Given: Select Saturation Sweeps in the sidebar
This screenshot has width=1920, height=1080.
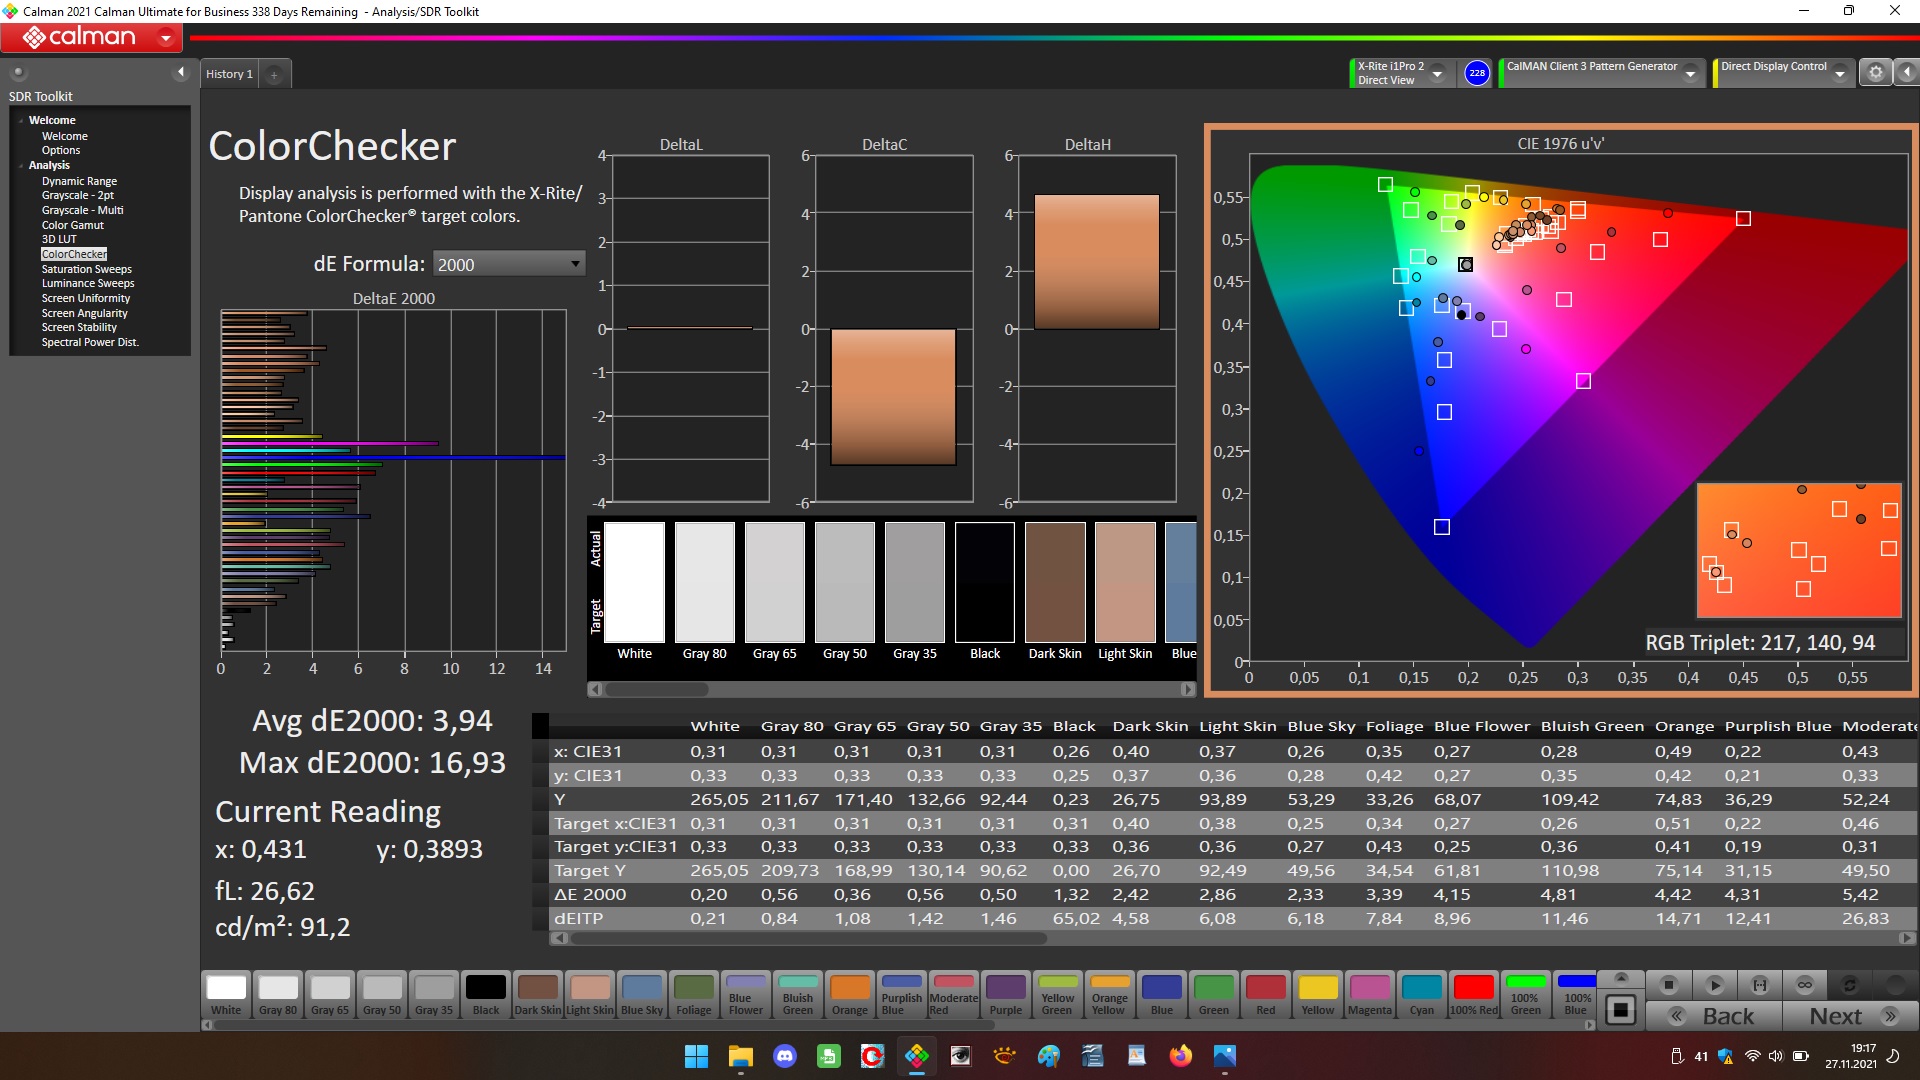Looking at the screenshot, I should click(x=86, y=269).
